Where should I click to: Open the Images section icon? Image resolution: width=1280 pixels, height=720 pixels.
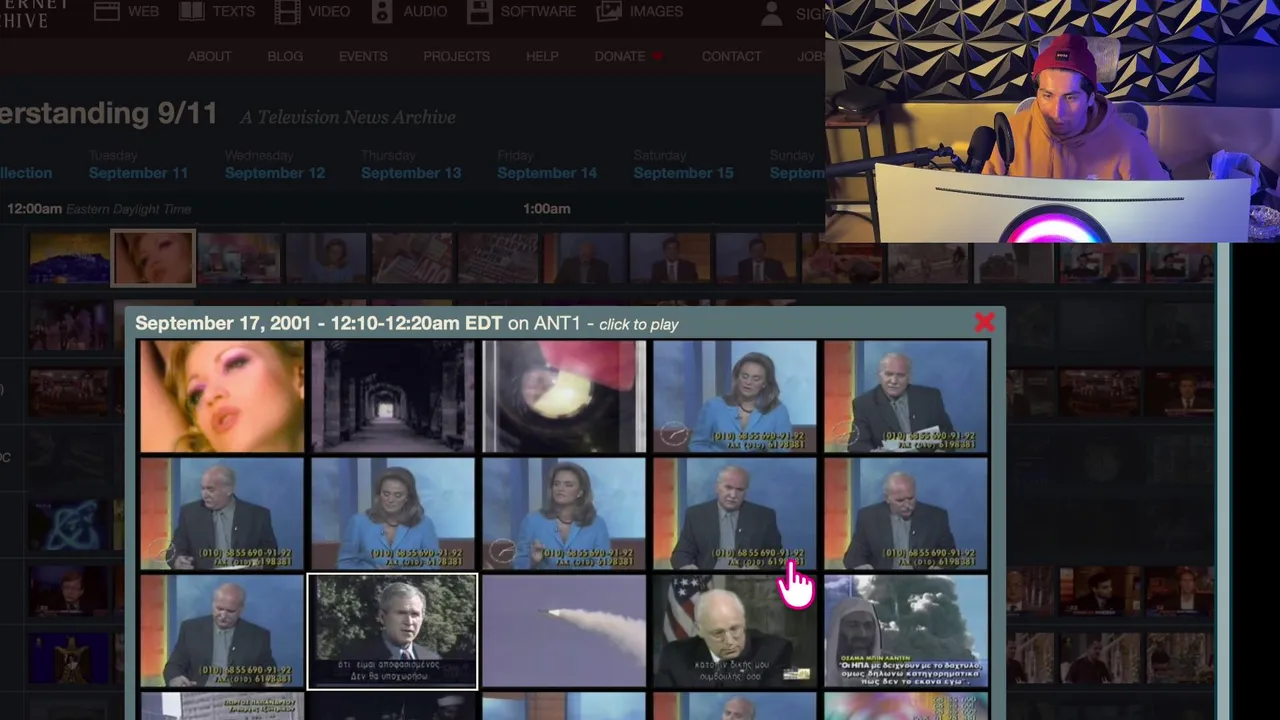coord(609,11)
